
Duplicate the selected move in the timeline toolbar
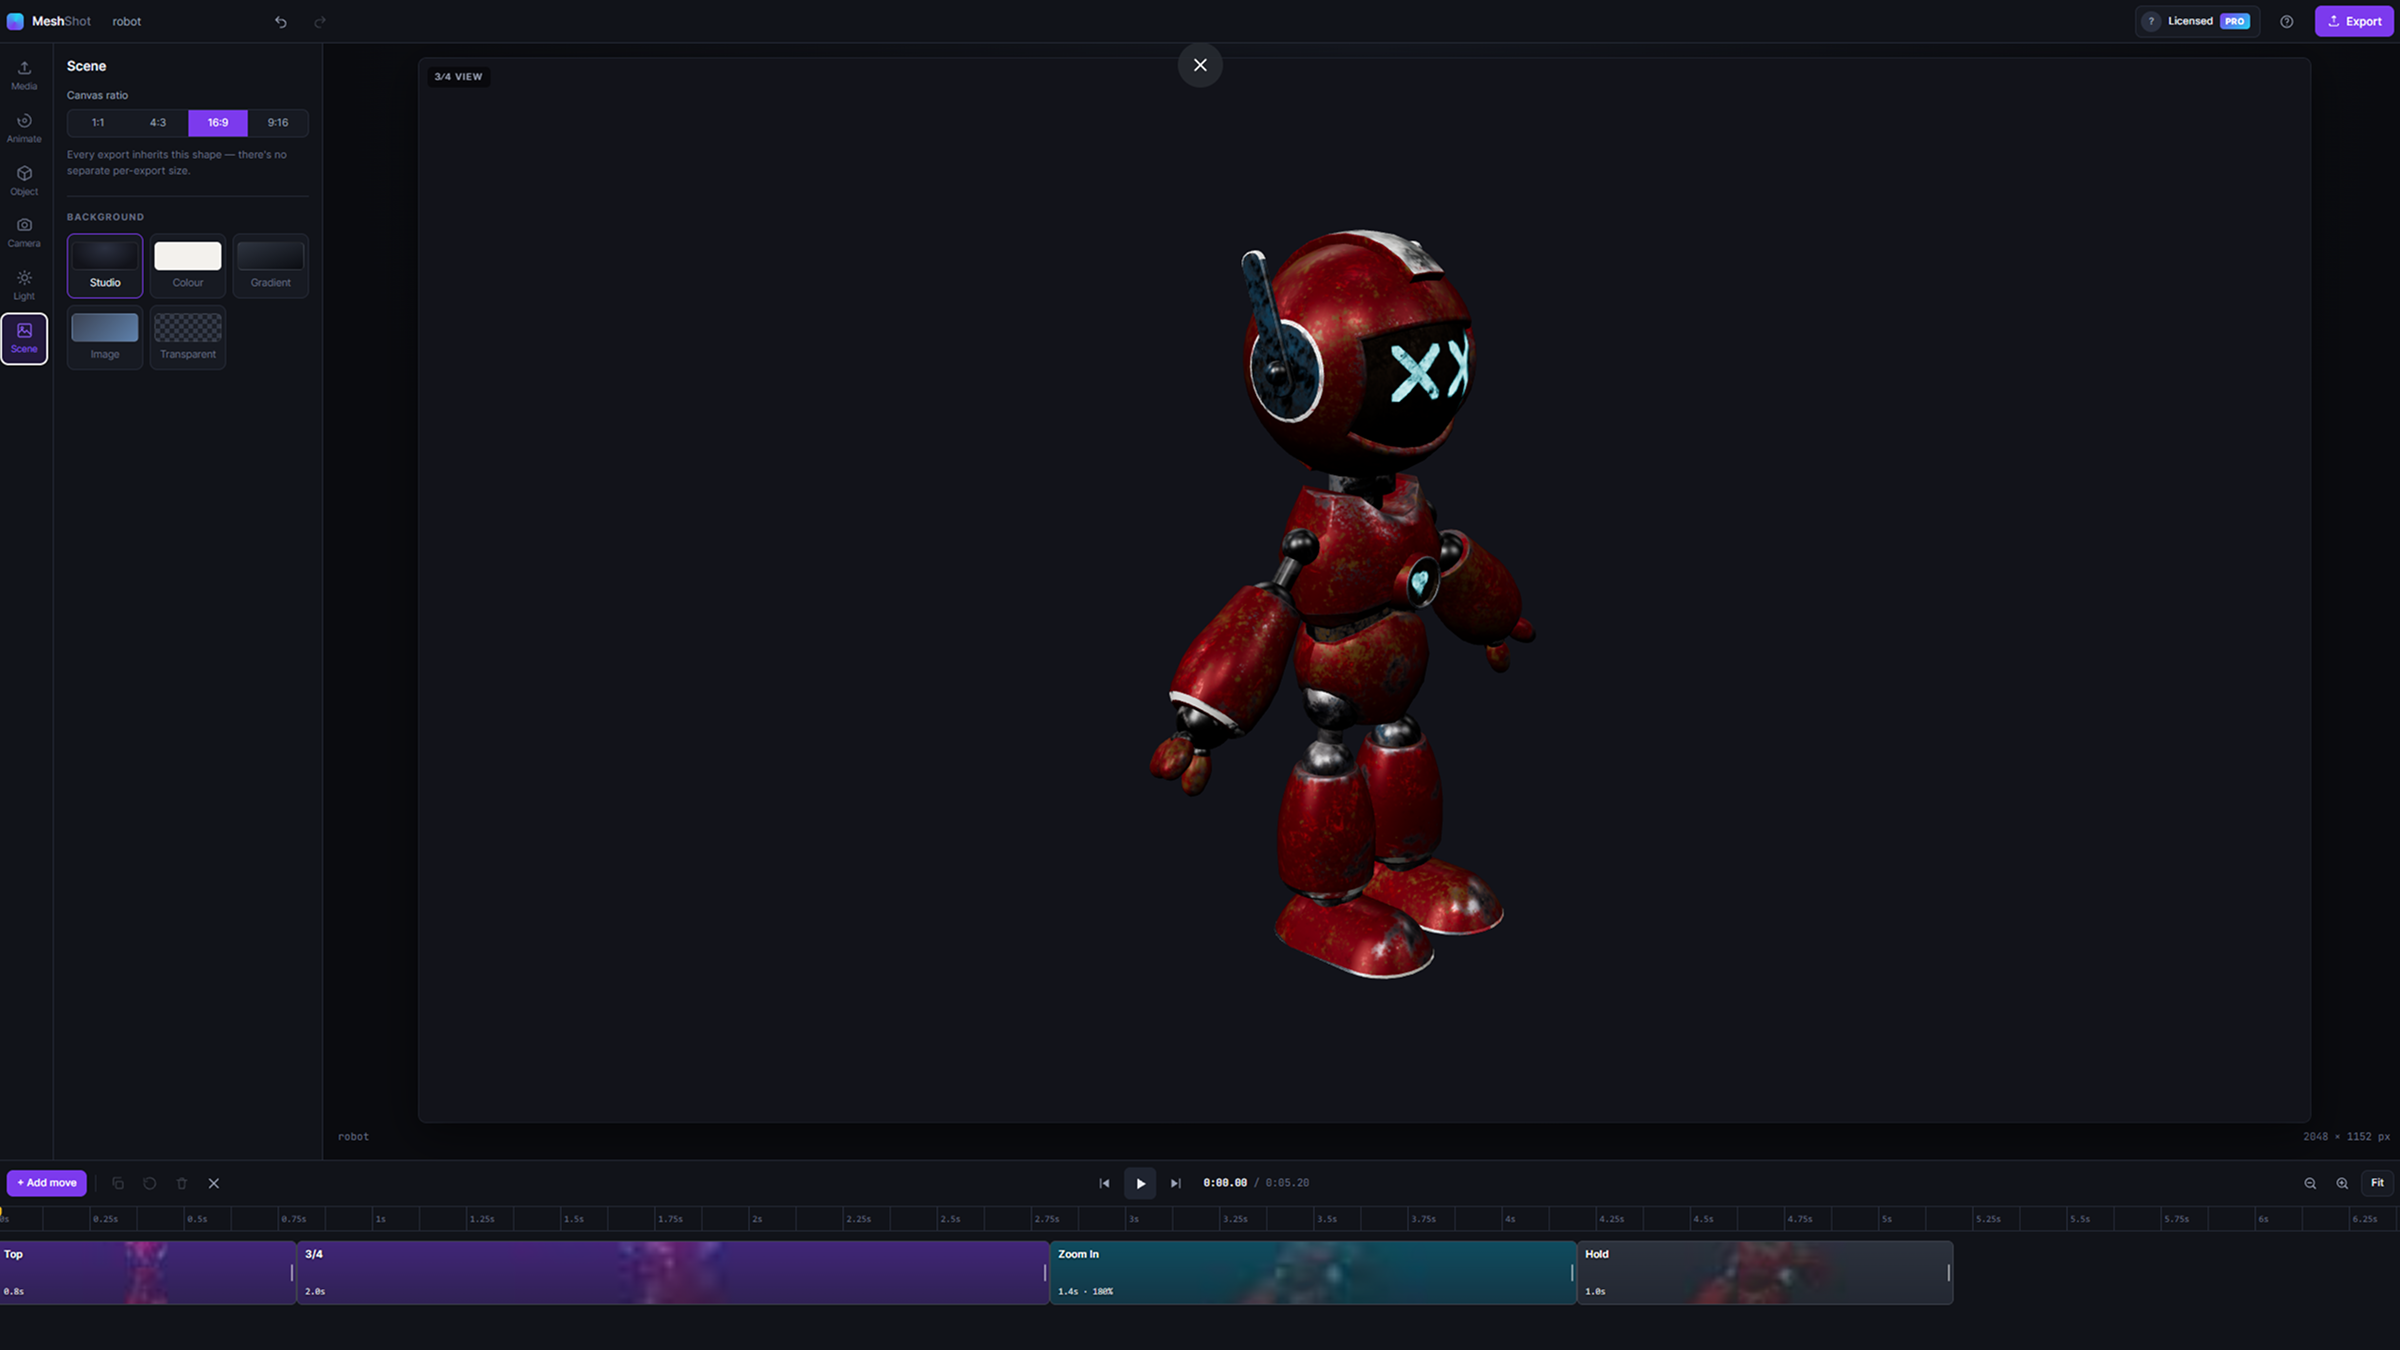[118, 1183]
